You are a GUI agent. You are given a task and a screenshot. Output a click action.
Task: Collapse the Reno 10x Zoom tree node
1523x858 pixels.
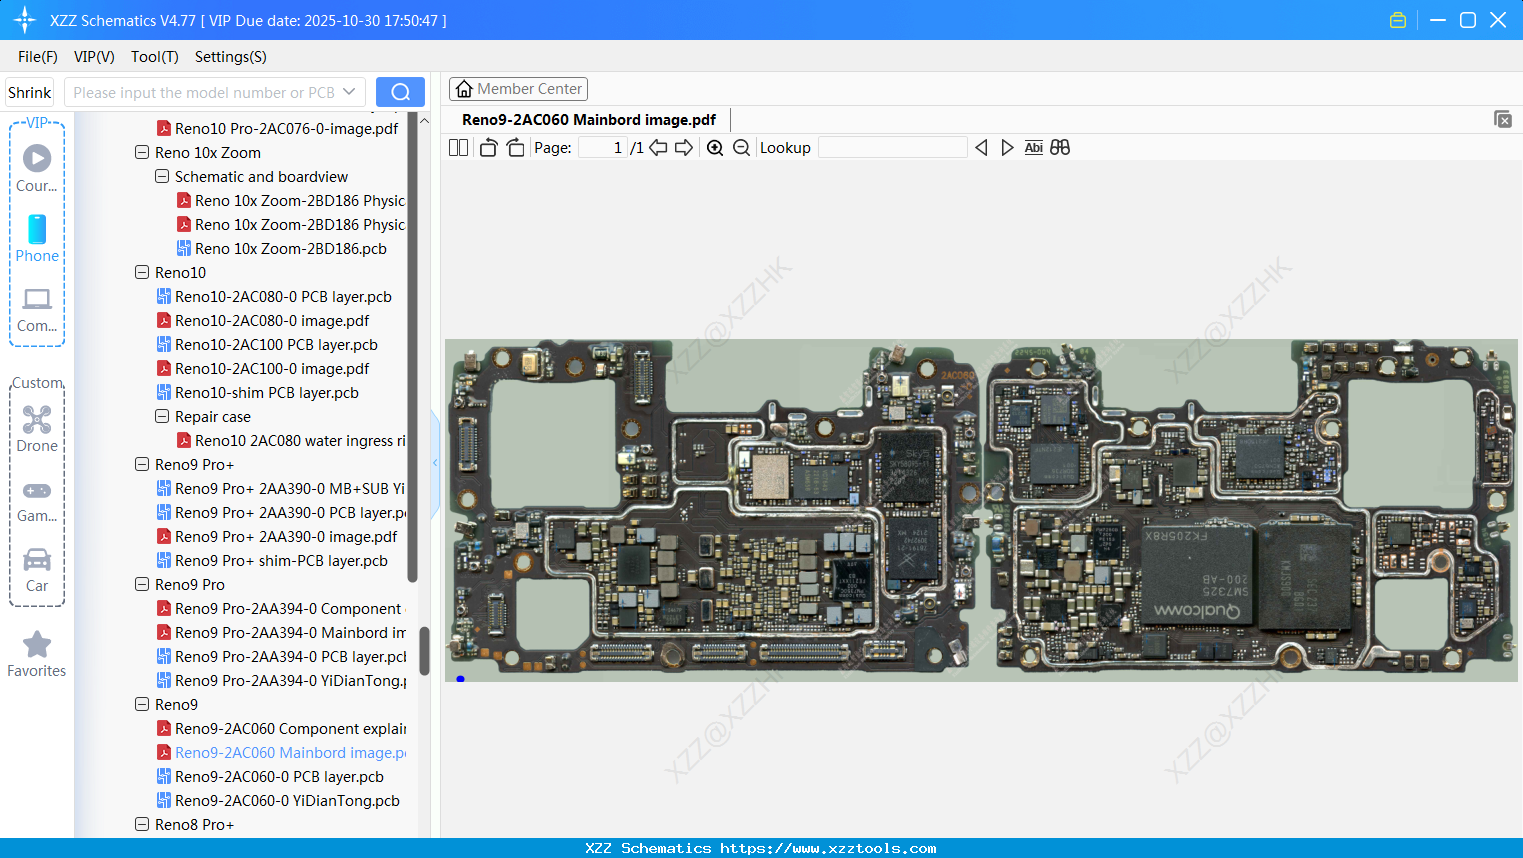click(141, 152)
